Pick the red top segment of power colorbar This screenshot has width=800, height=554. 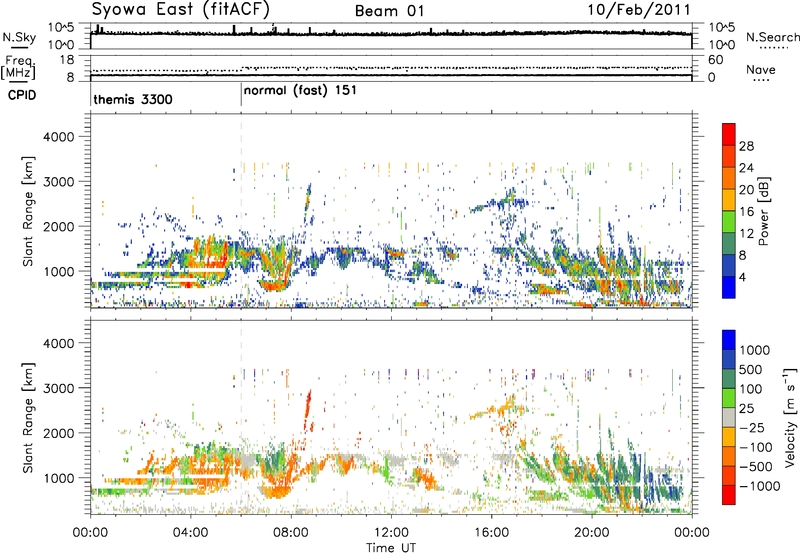tap(729, 134)
